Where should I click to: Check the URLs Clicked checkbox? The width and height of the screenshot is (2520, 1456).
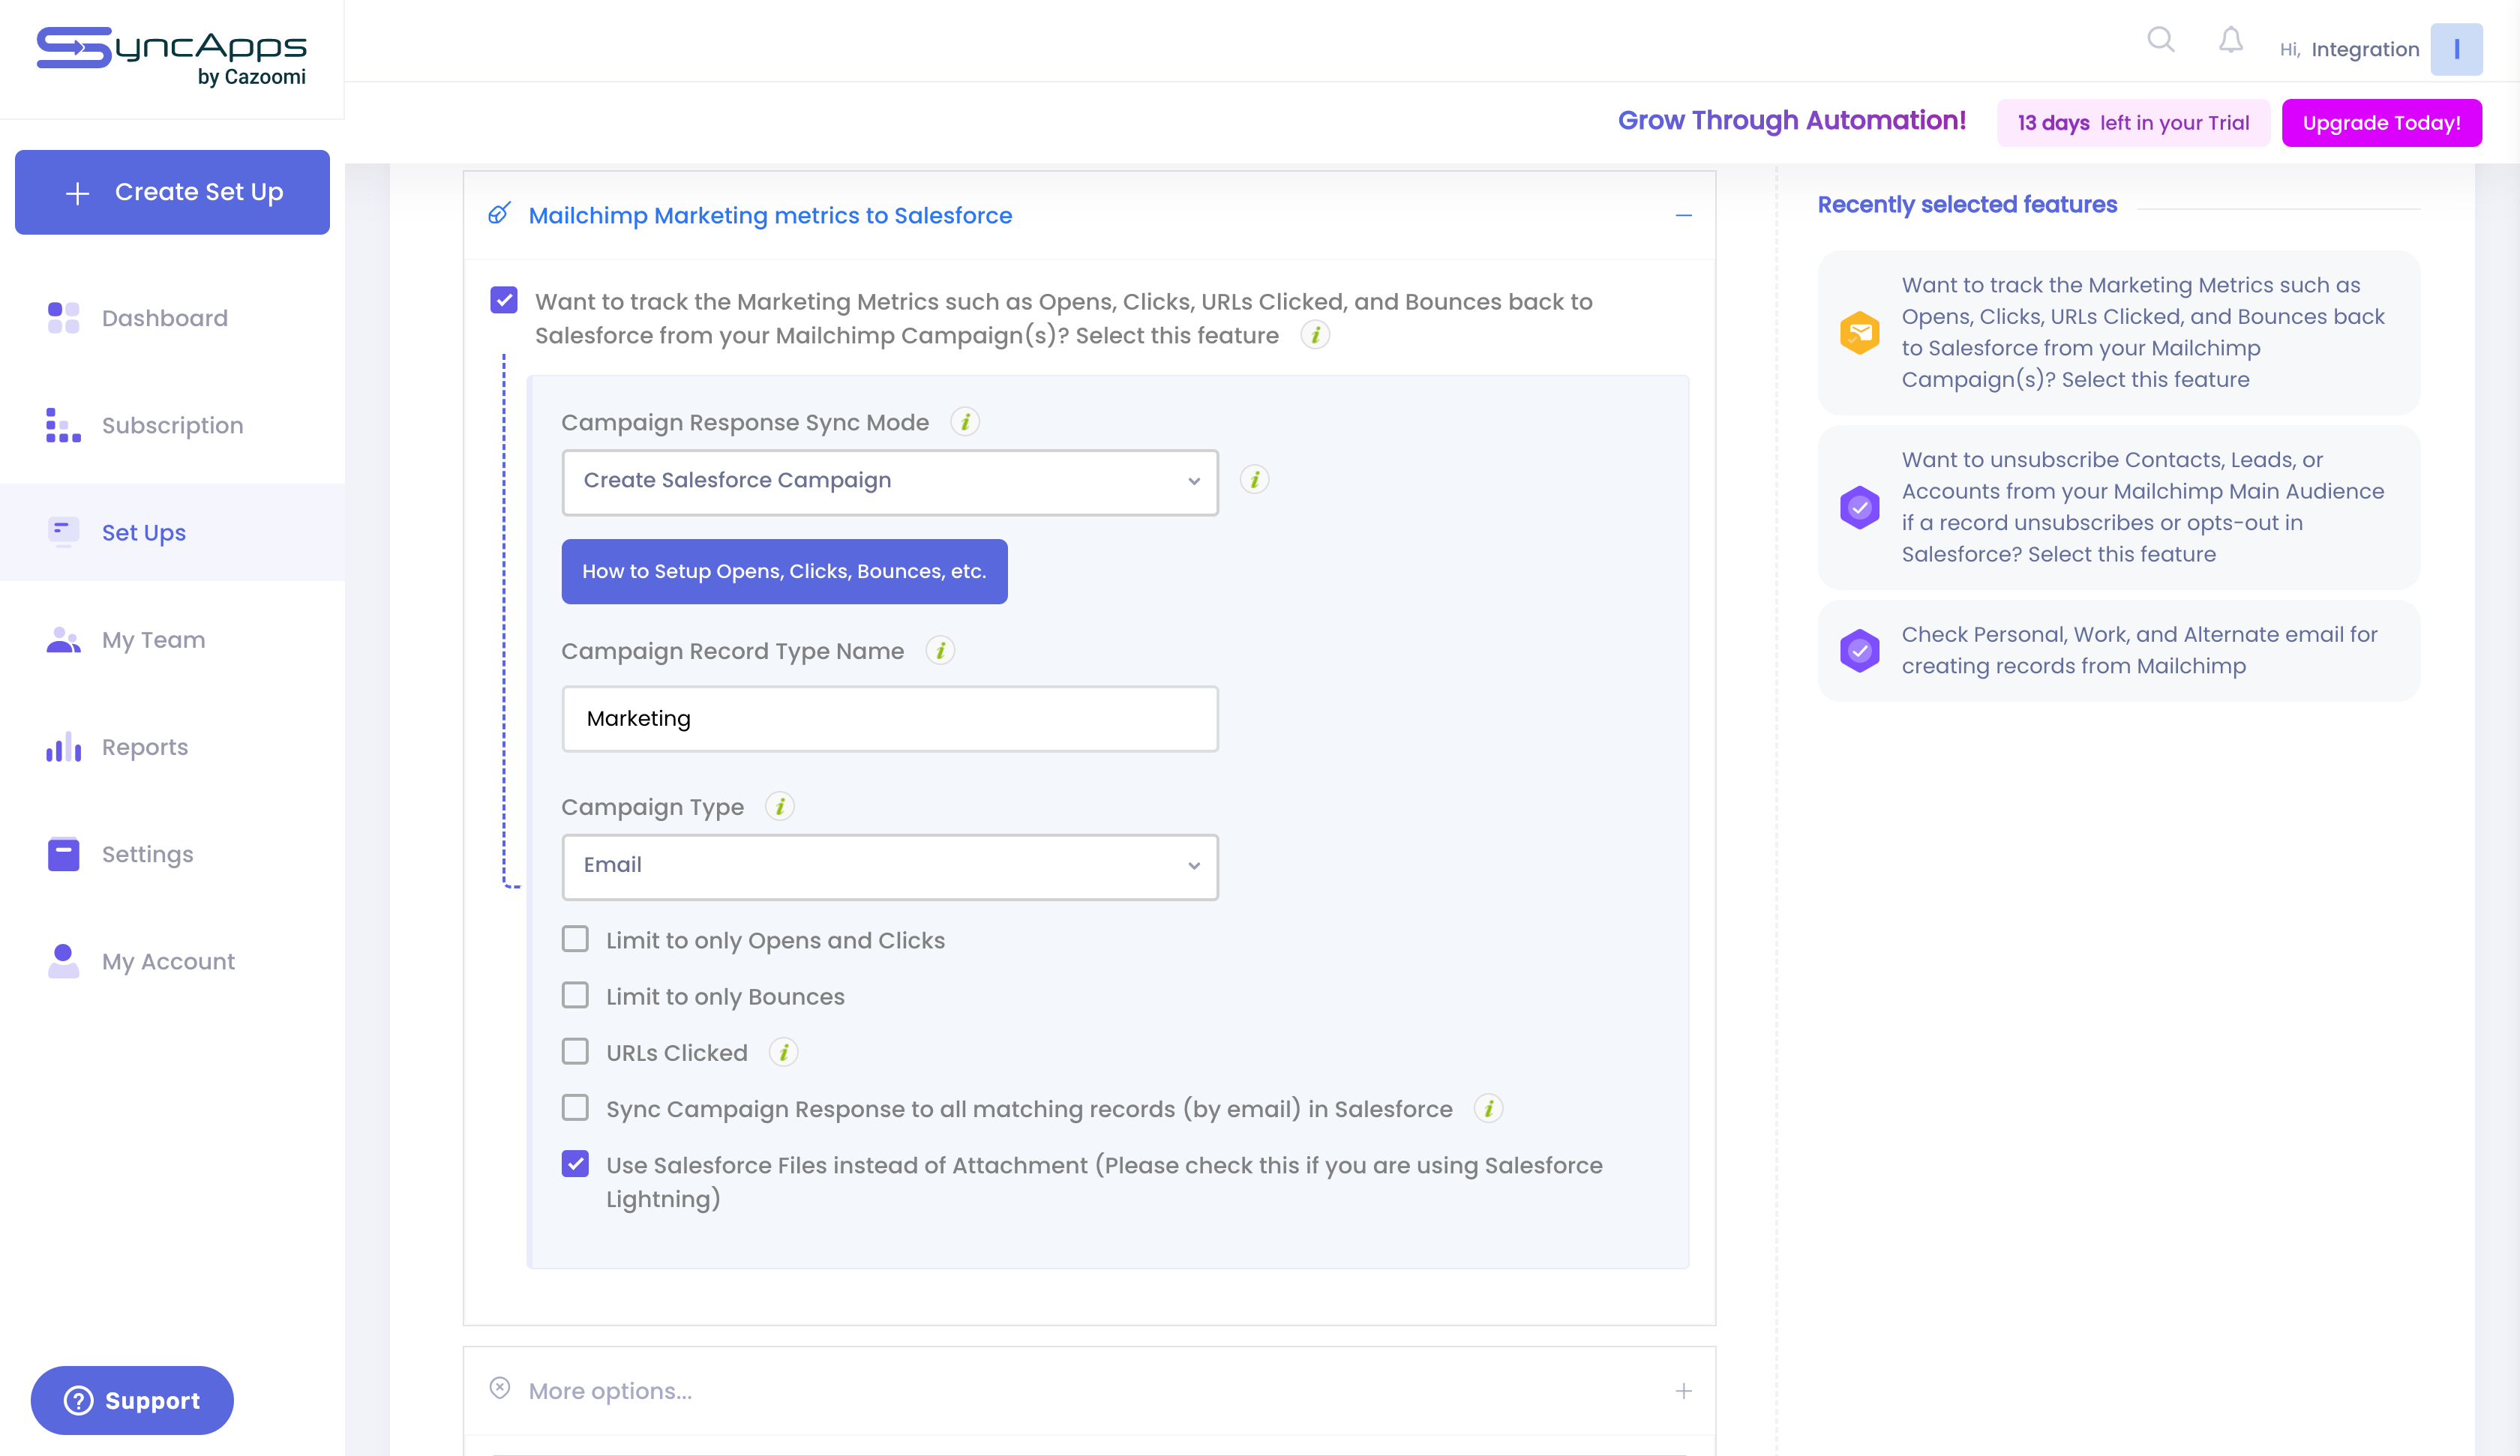pos(575,1052)
